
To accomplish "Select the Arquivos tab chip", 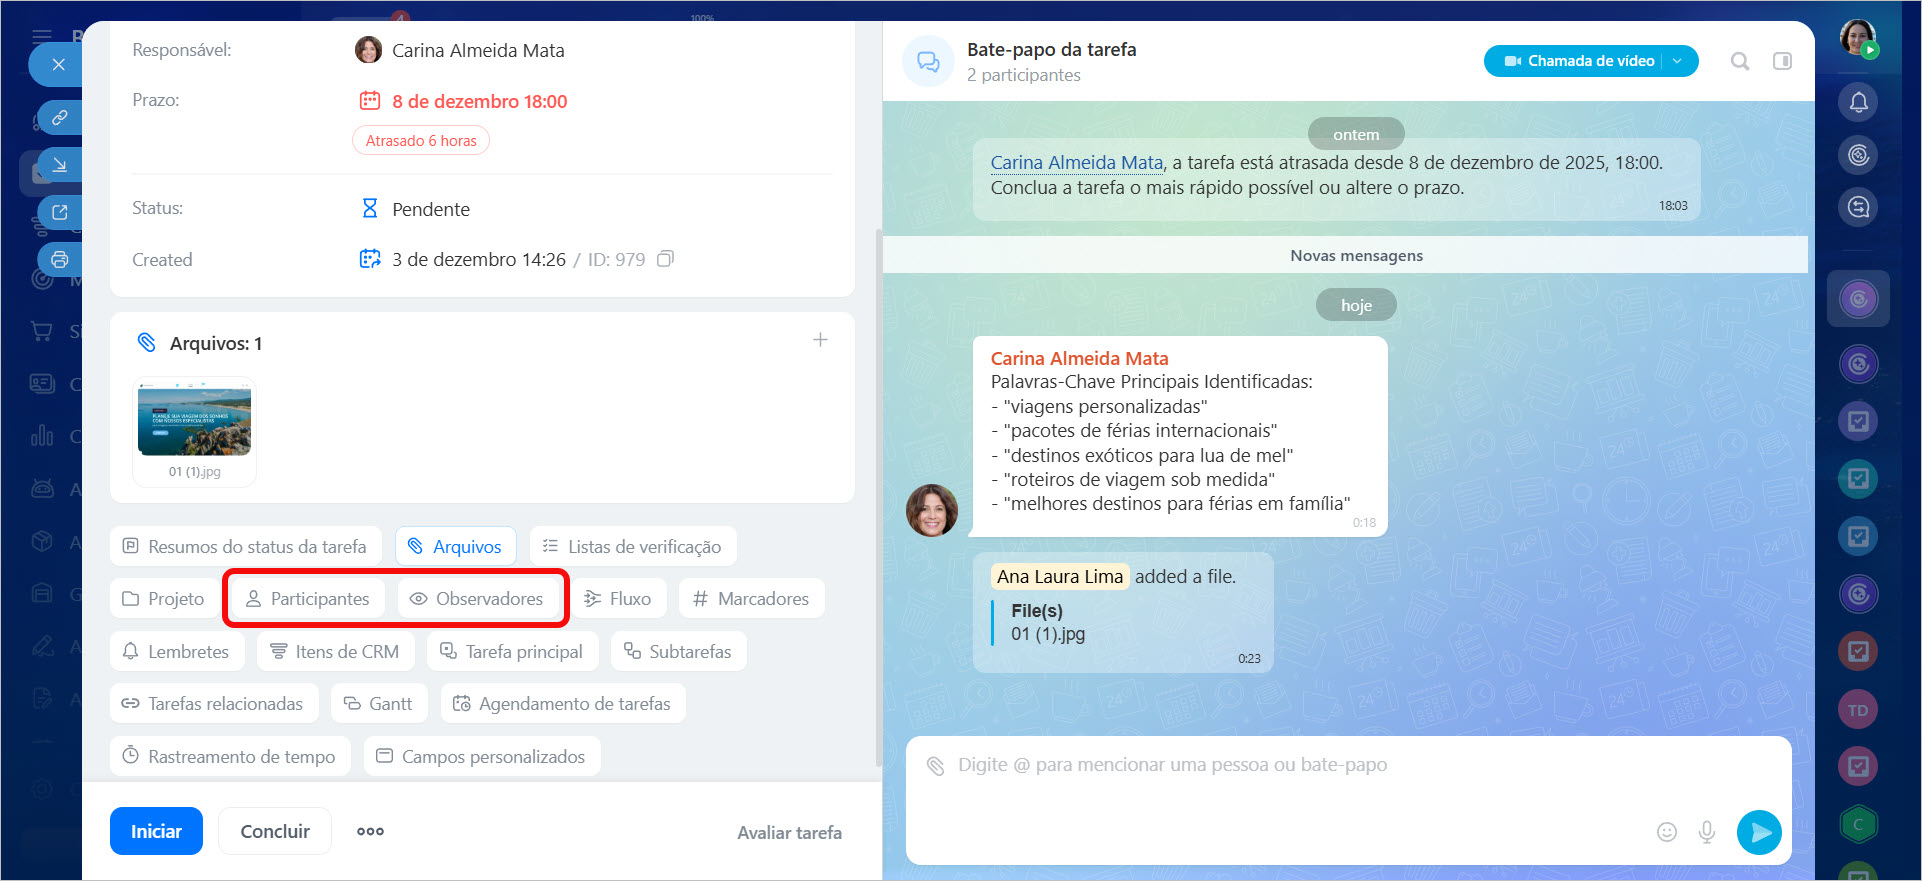I will tap(455, 547).
